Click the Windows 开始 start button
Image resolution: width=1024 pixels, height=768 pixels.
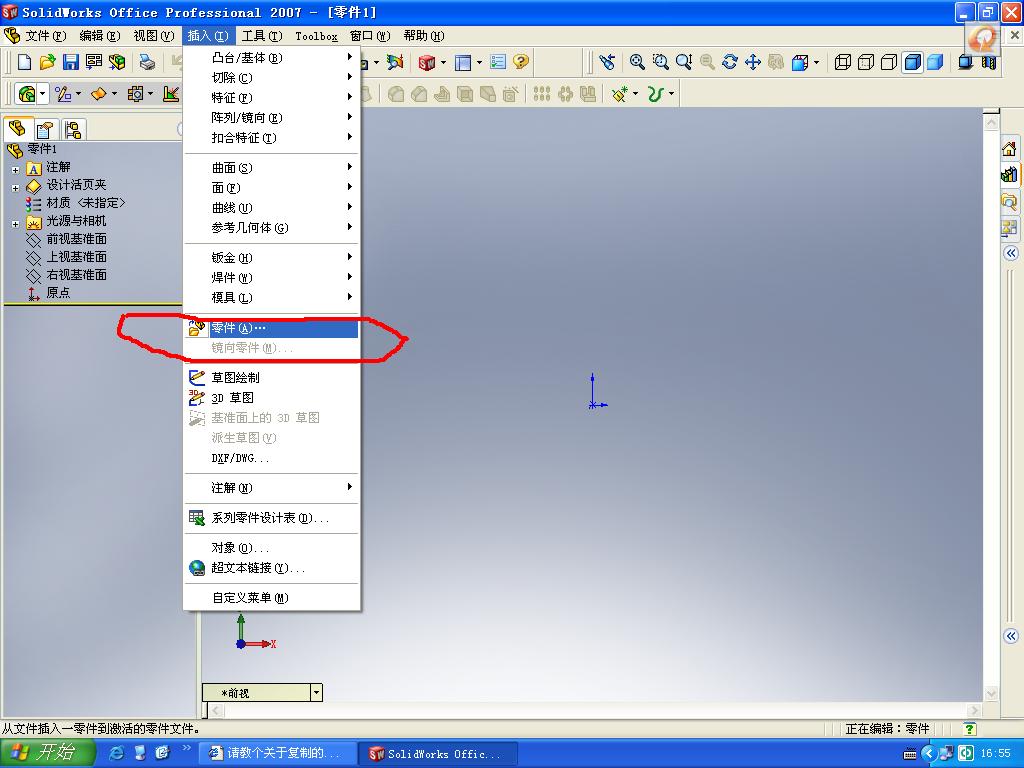(x=48, y=753)
